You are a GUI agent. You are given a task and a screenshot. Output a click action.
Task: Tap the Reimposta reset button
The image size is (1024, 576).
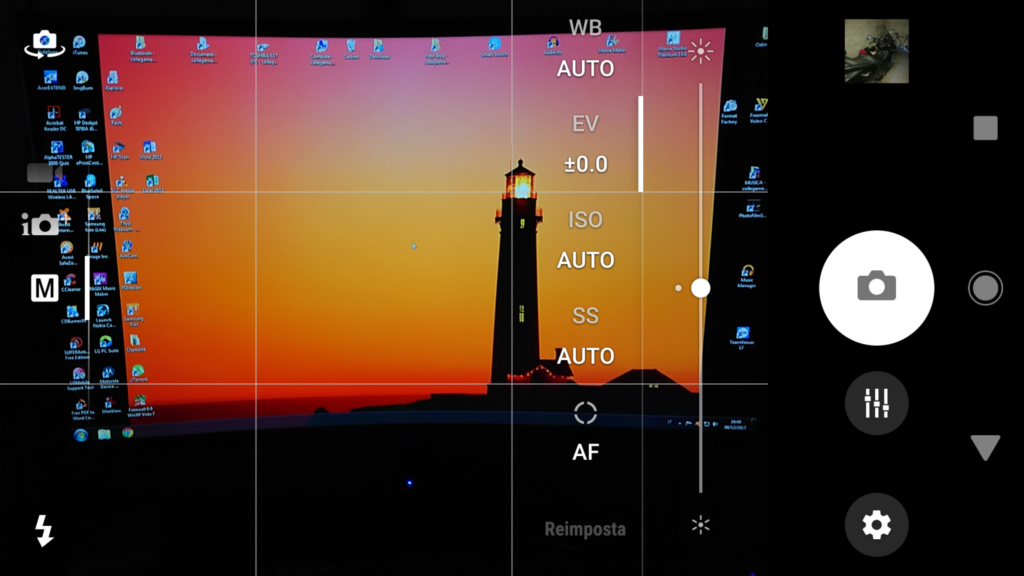pyautogui.click(x=585, y=529)
